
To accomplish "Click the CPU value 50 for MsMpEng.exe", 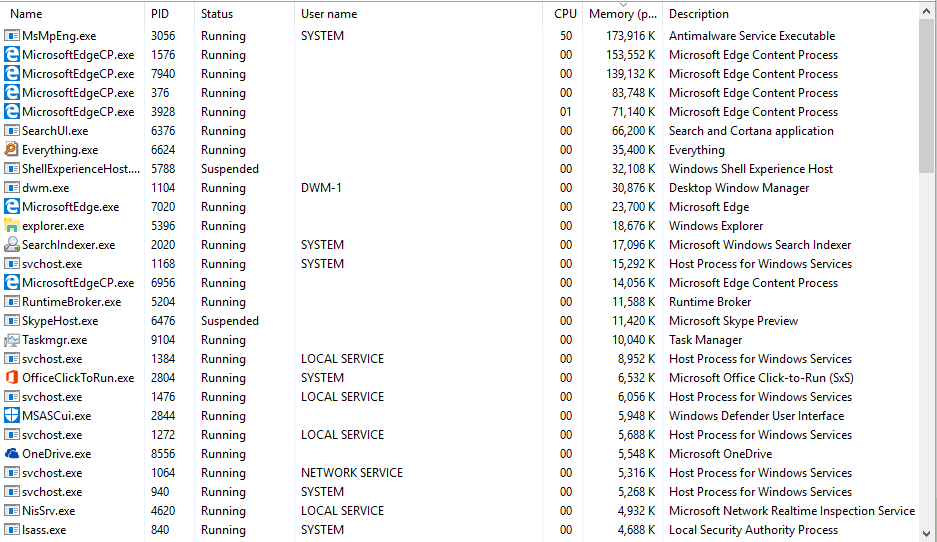I will coord(565,36).
